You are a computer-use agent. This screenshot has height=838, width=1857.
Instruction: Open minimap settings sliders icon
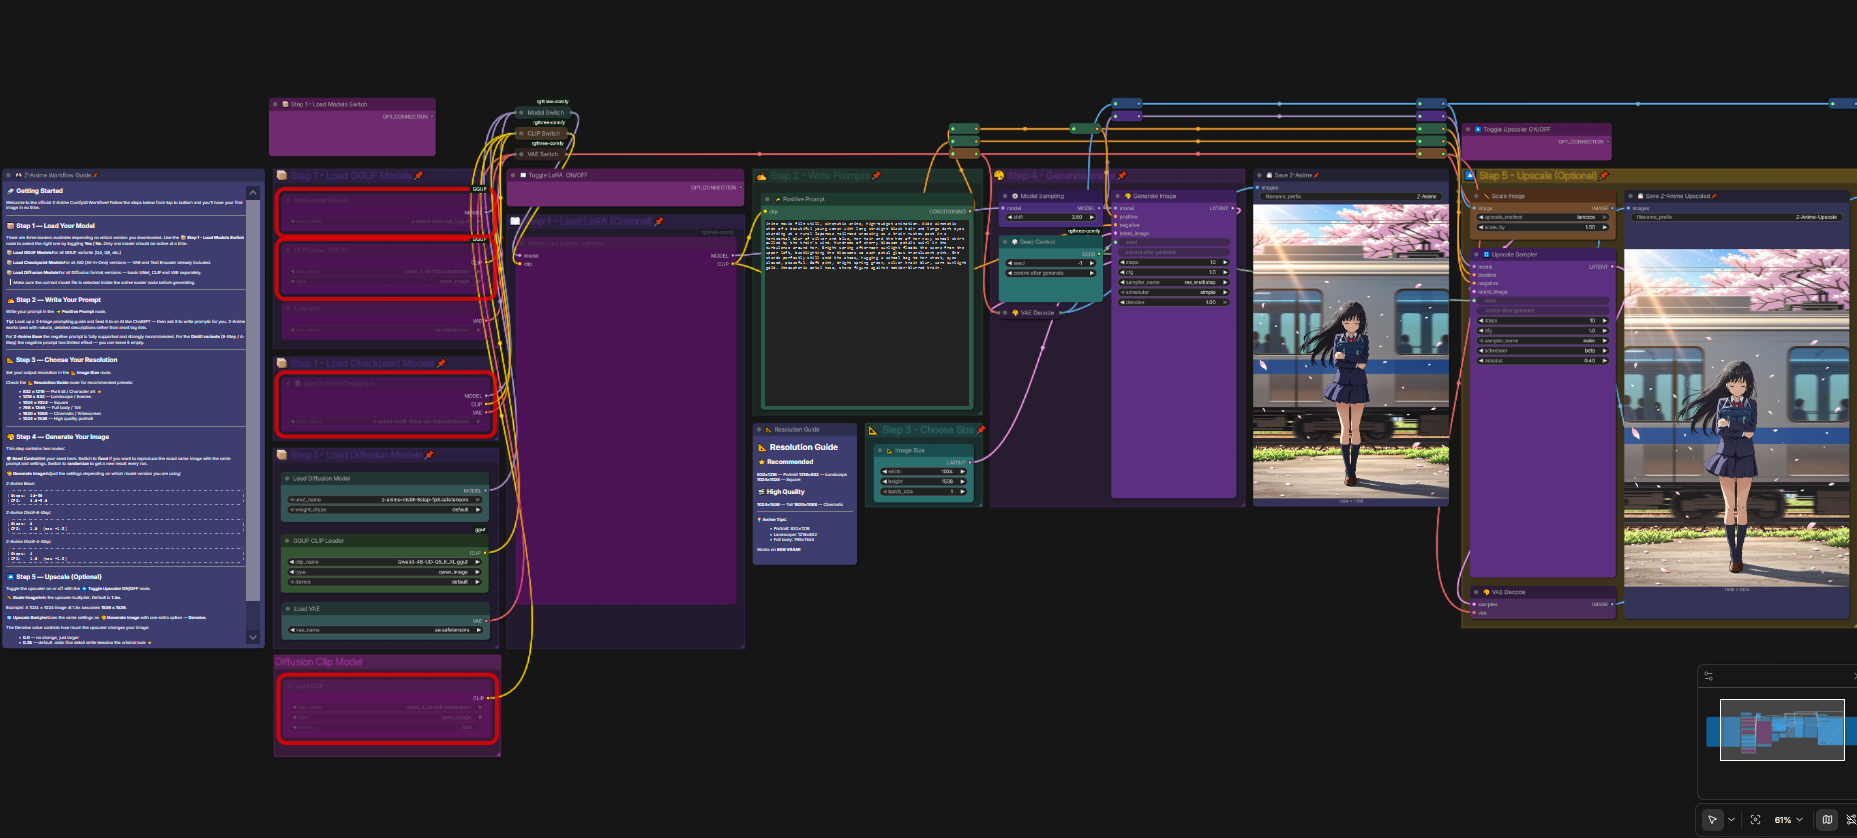pos(1708,676)
